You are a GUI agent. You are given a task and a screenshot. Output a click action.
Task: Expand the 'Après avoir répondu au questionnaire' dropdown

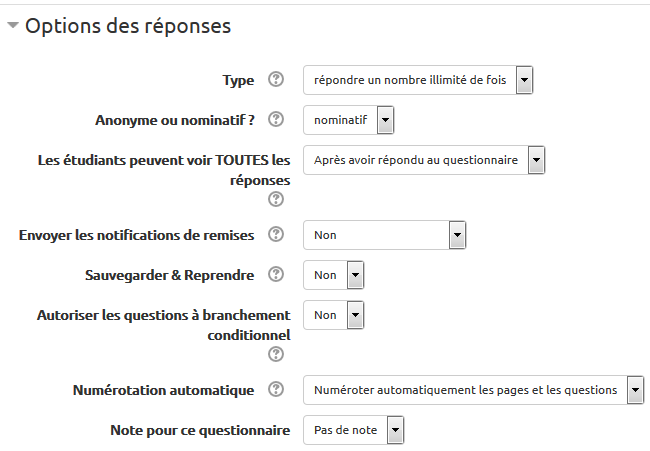pyautogui.click(x=424, y=160)
